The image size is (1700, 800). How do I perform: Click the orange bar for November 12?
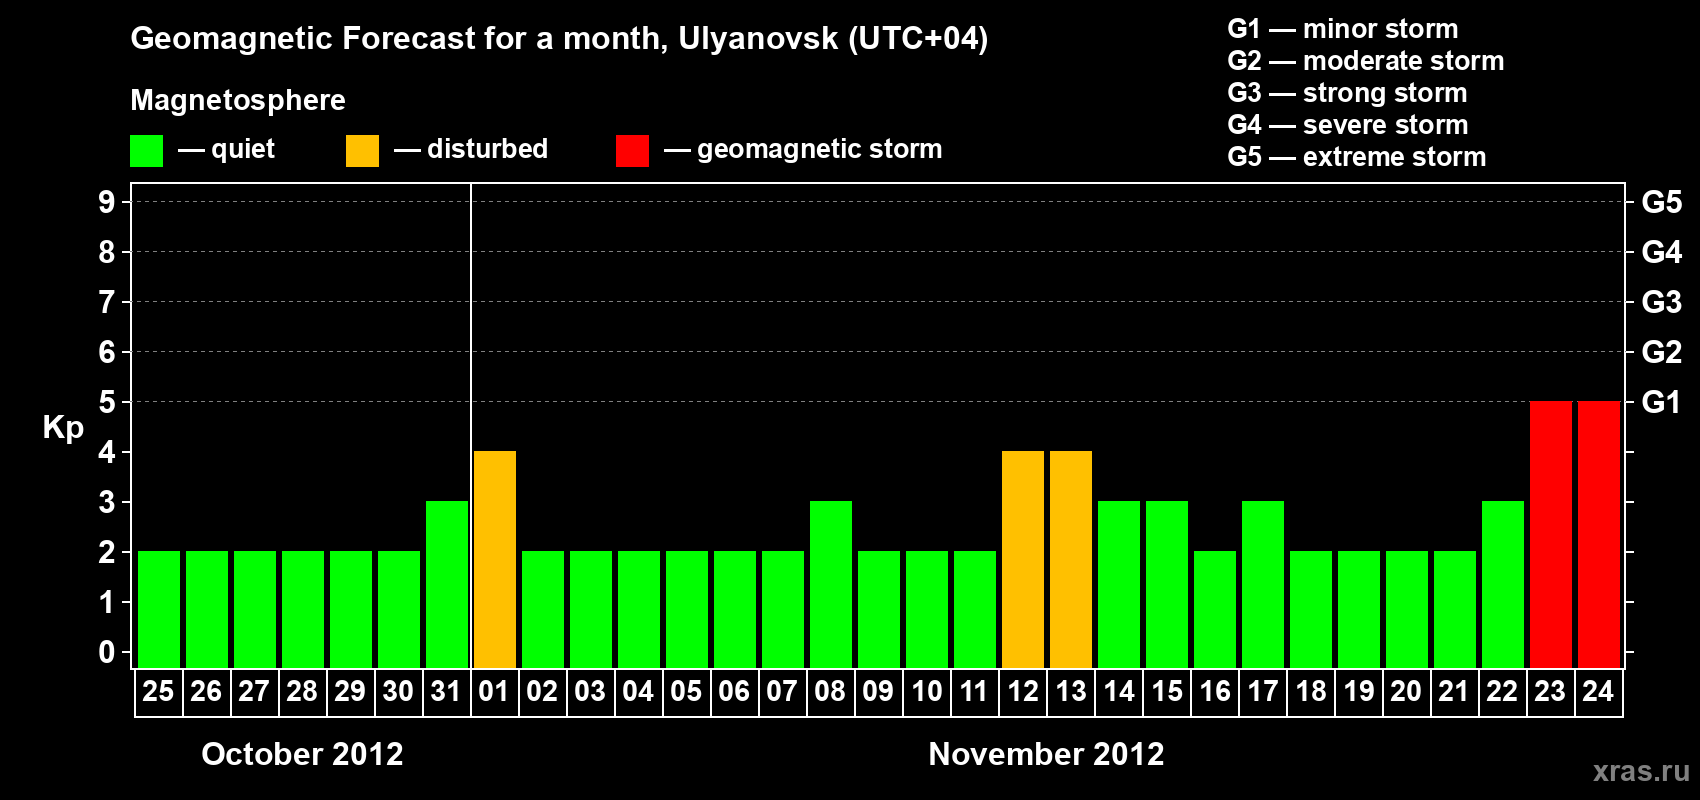click(1023, 559)
